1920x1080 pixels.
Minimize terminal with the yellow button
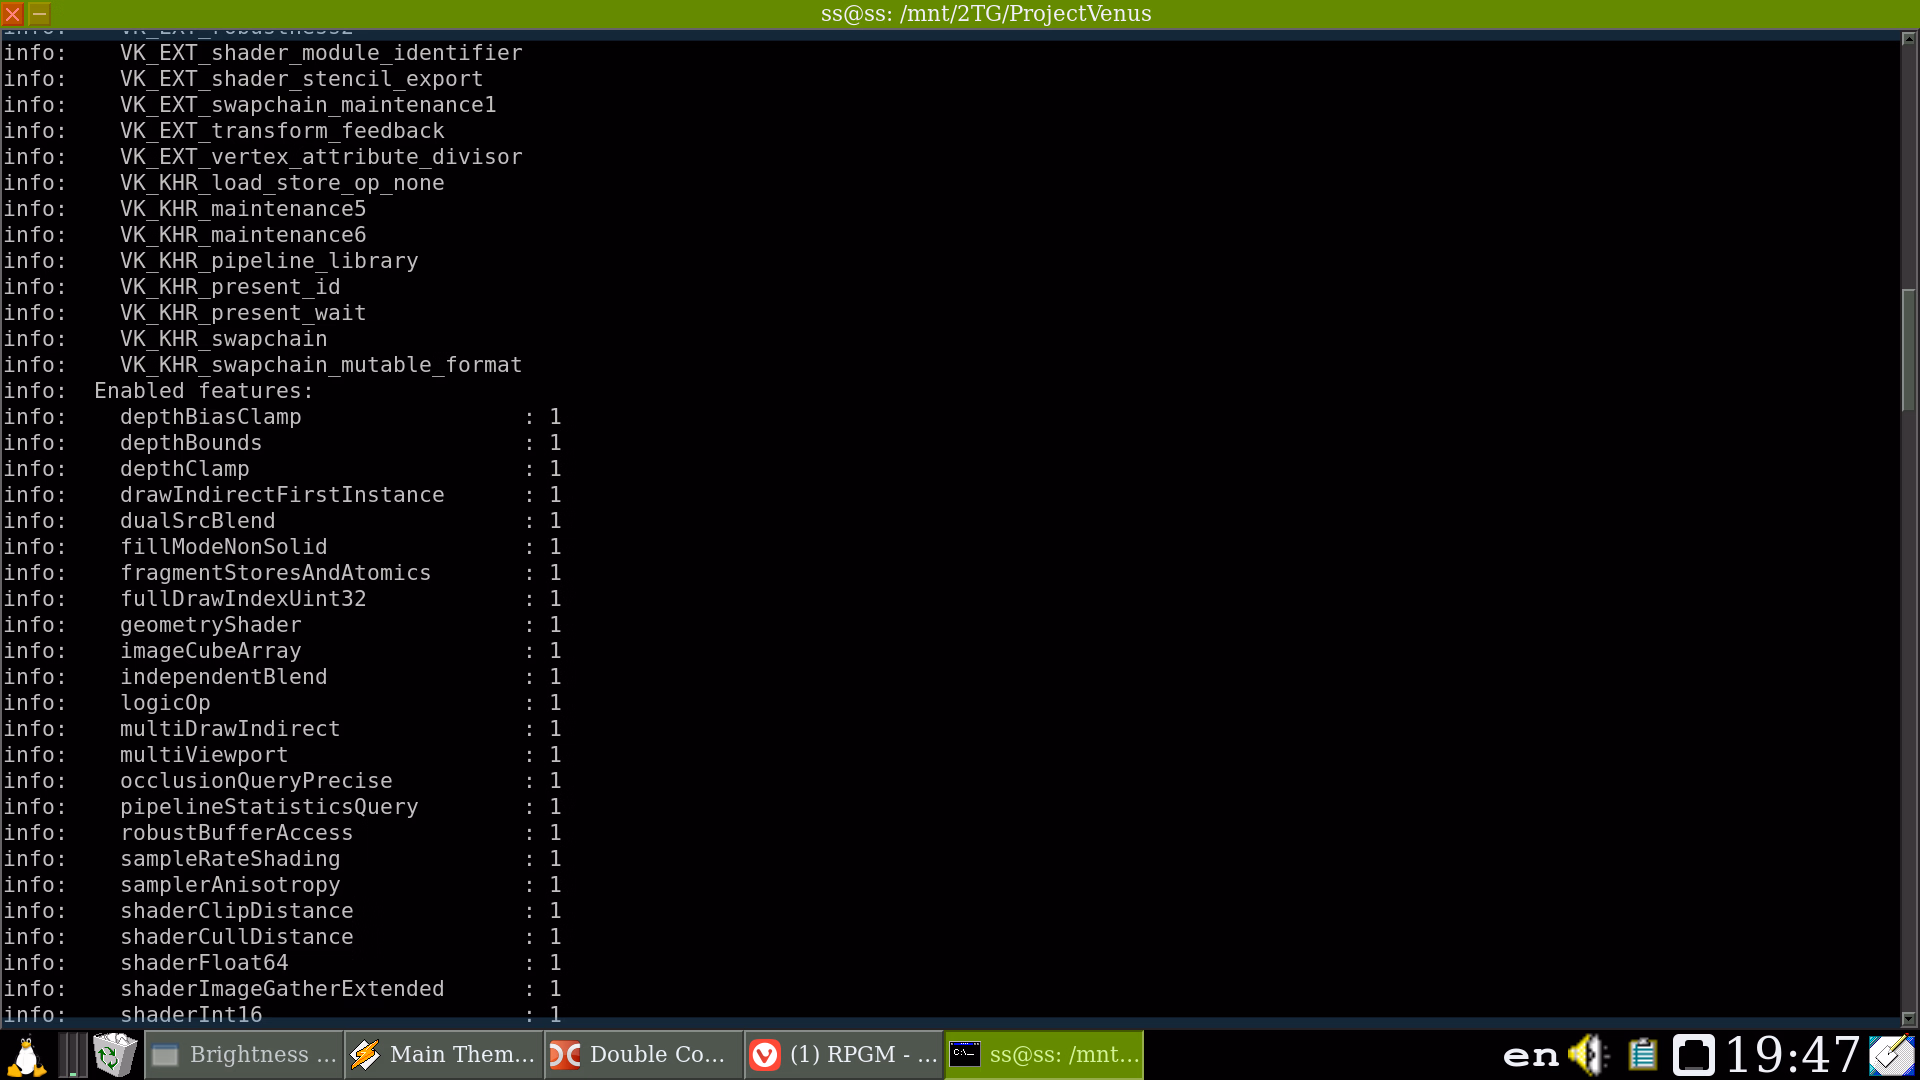pyautogui.click(x=39, y=14)
